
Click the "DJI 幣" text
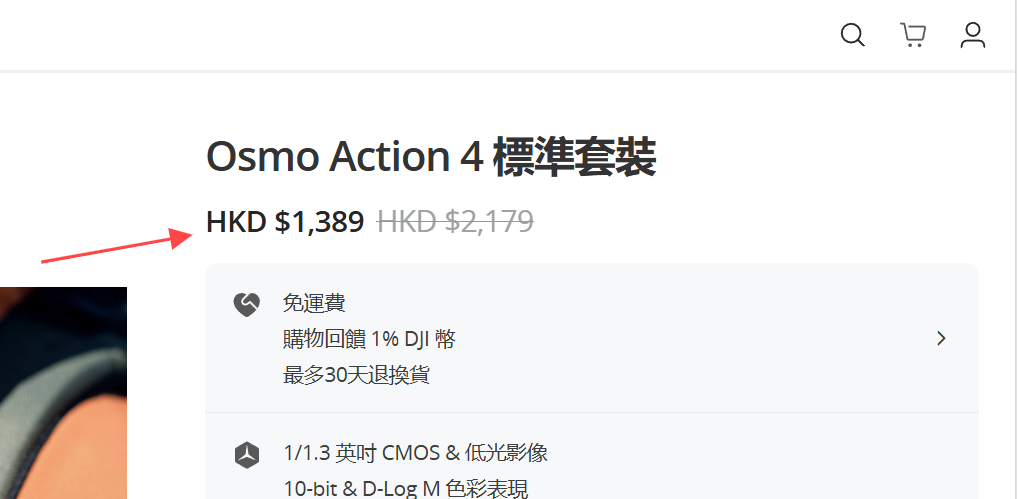[x=430, y=339]
